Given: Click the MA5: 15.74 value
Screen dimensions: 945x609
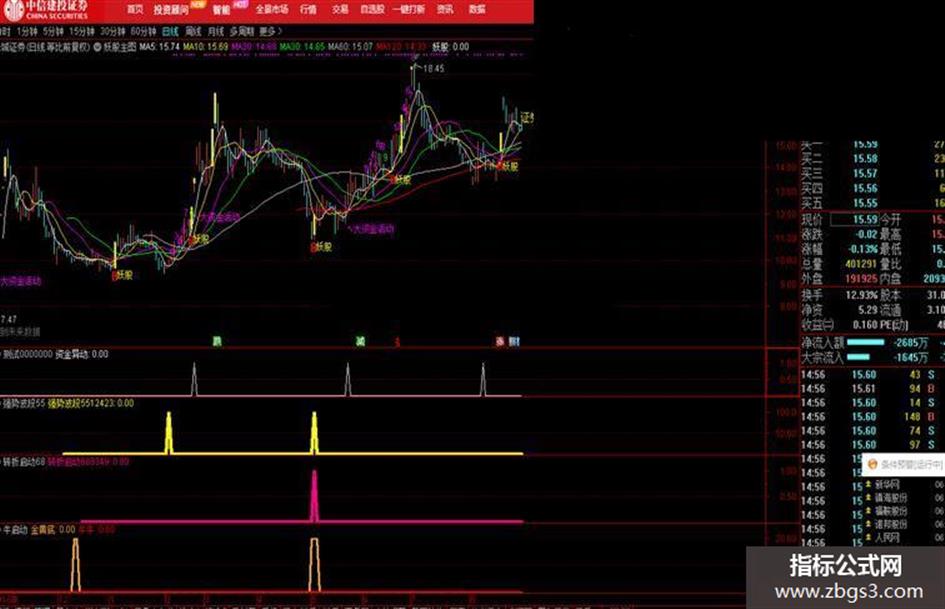Looking at the screenshot, I should point(160,46).
